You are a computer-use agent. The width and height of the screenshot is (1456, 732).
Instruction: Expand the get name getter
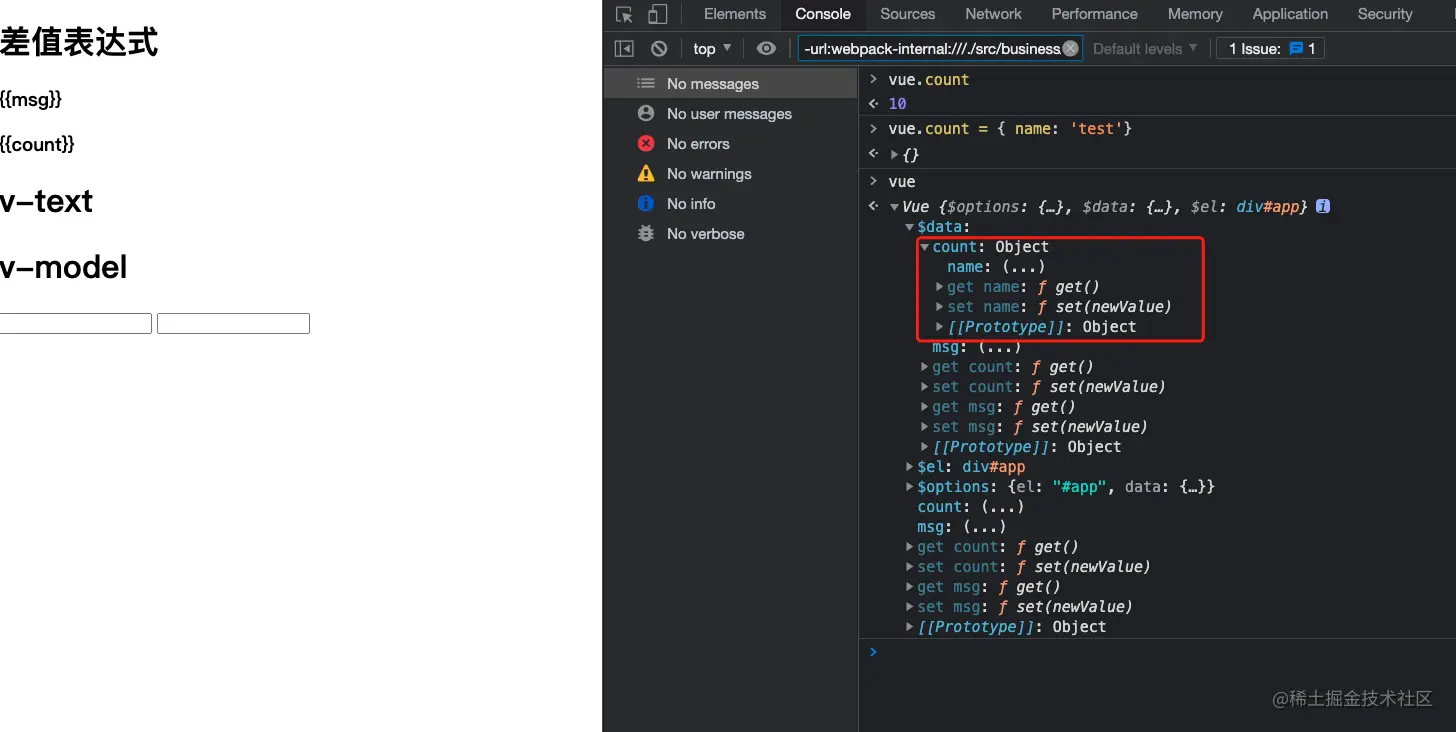[x=940, y=287]
